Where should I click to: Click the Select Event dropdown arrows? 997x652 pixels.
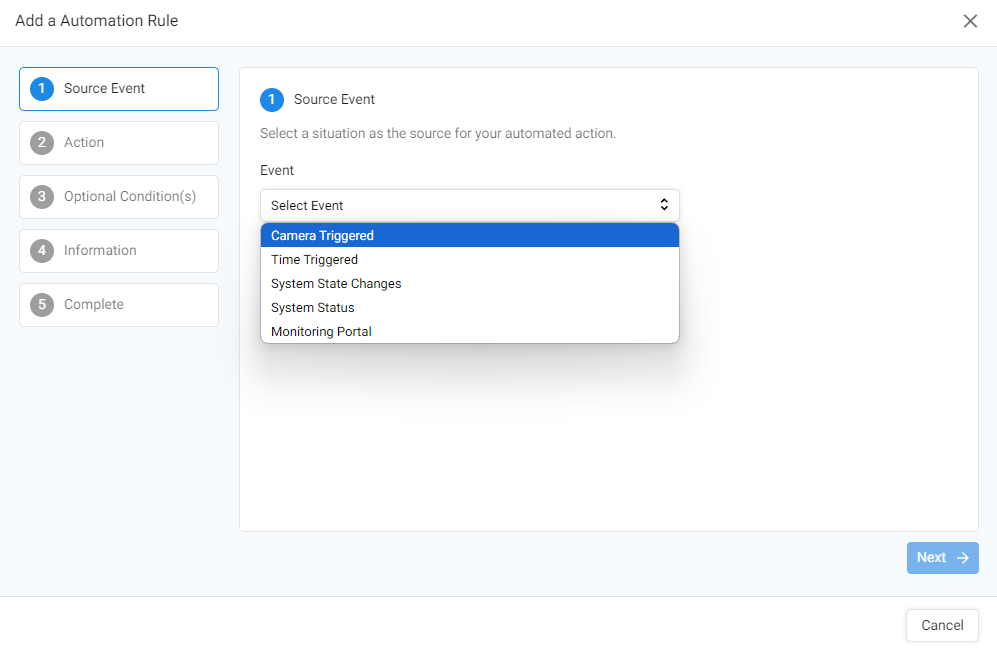[x=664, y=204]
